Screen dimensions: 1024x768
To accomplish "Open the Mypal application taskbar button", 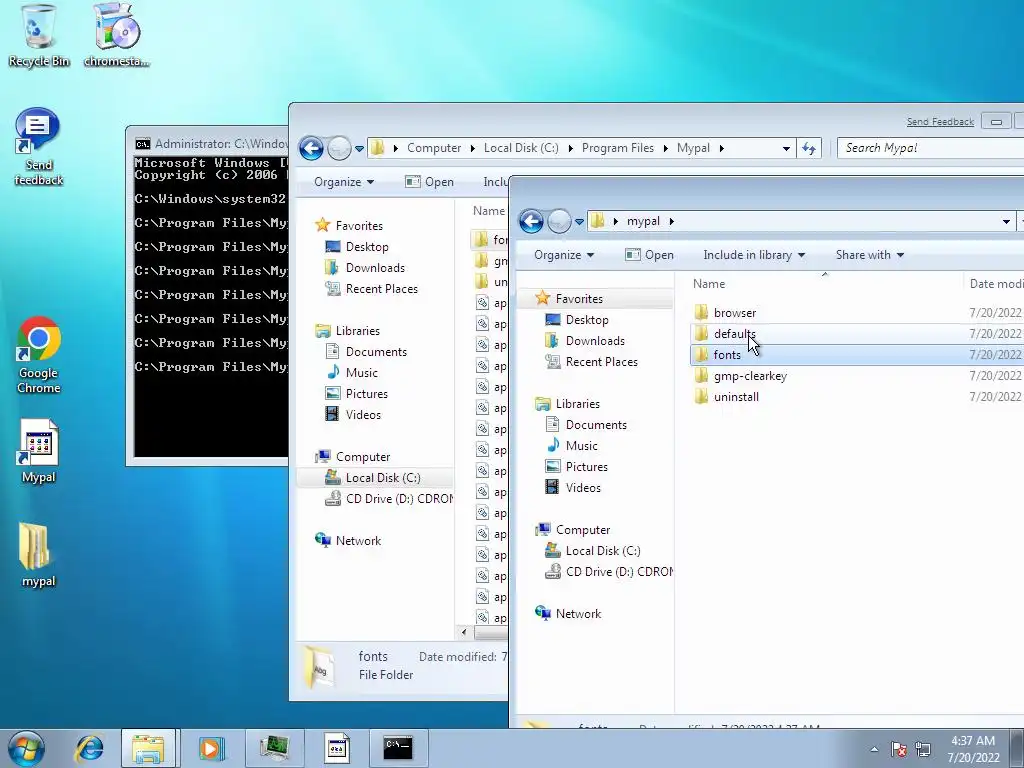I will (x=337, y=748).
